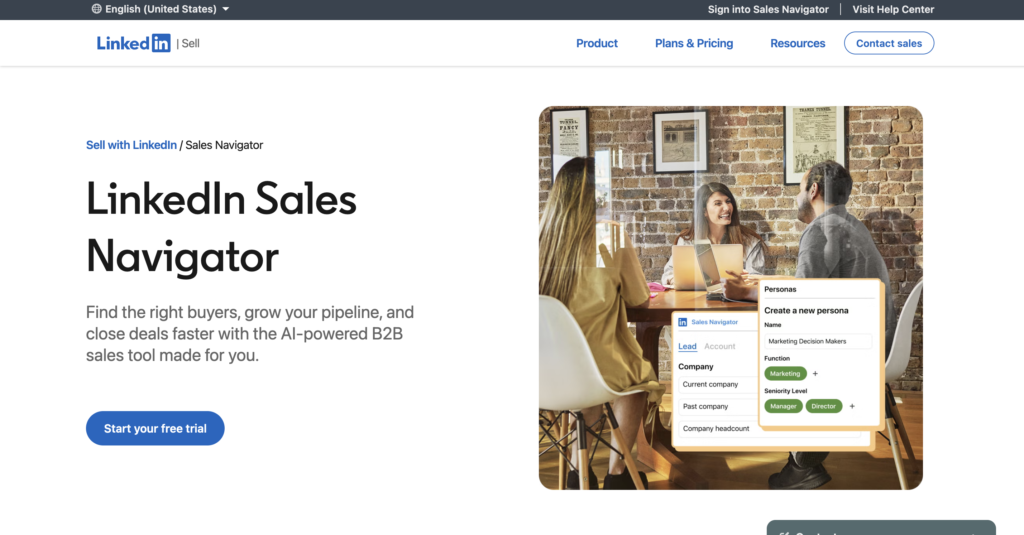Click the Start your free trial button
This screenshot has height=535, width=1024.
point(155,429)
